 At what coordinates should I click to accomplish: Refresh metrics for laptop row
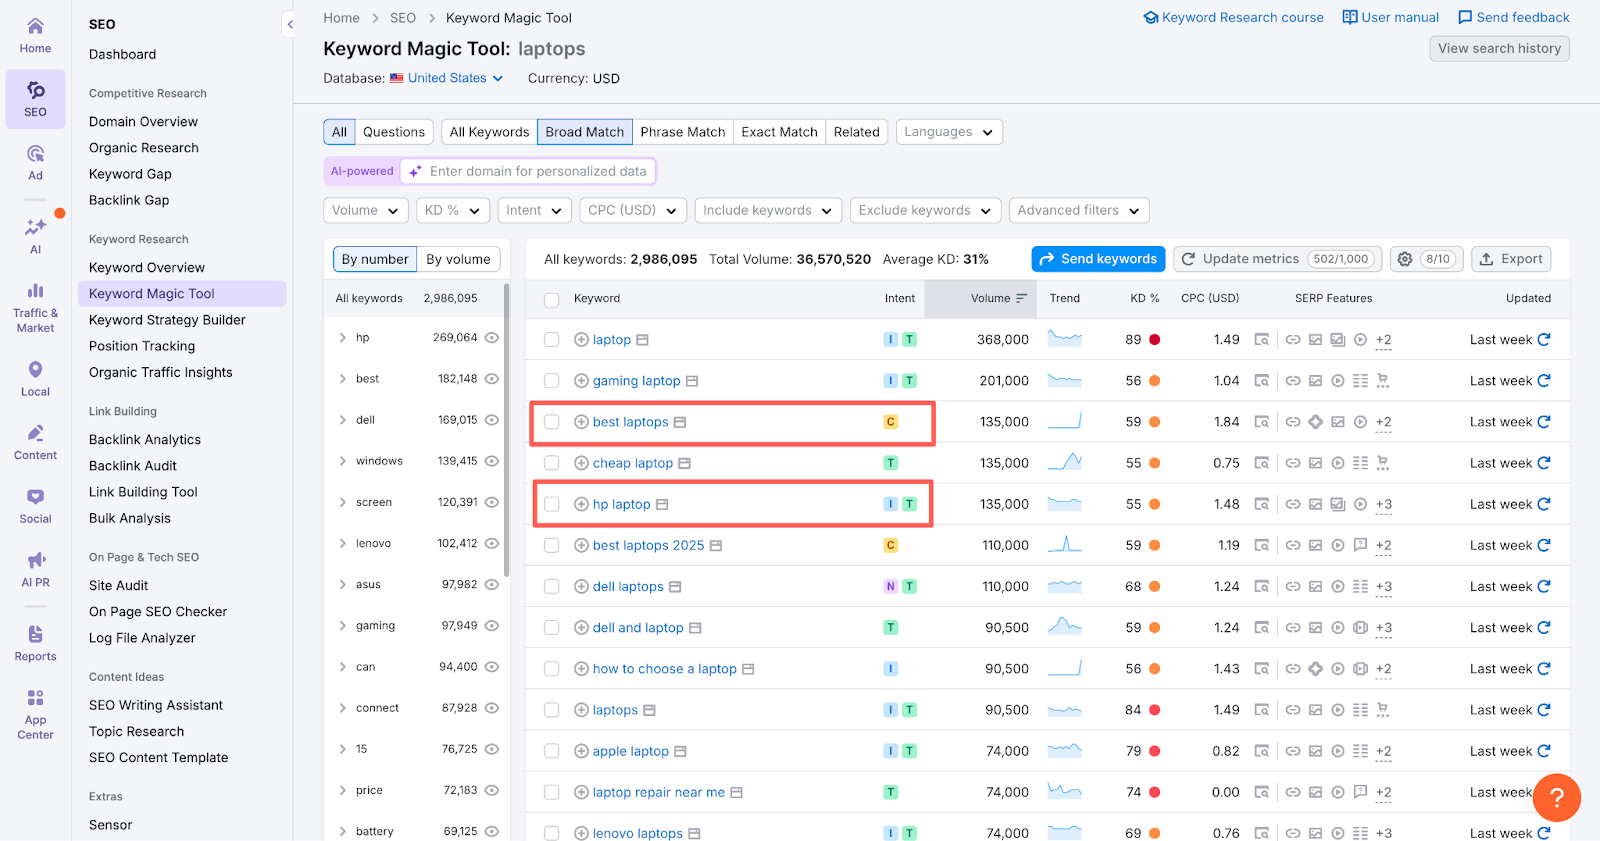pos(1544,340)
